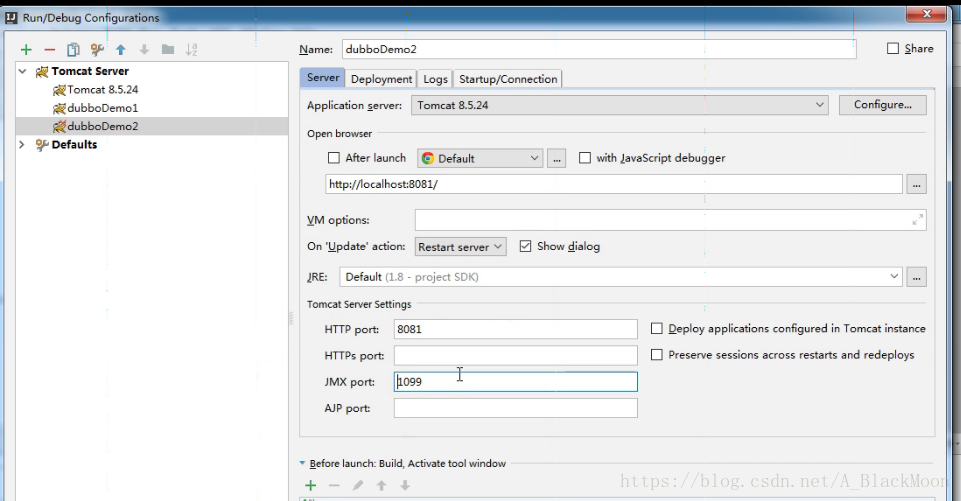Remove the Before launch task

point(334,486)
